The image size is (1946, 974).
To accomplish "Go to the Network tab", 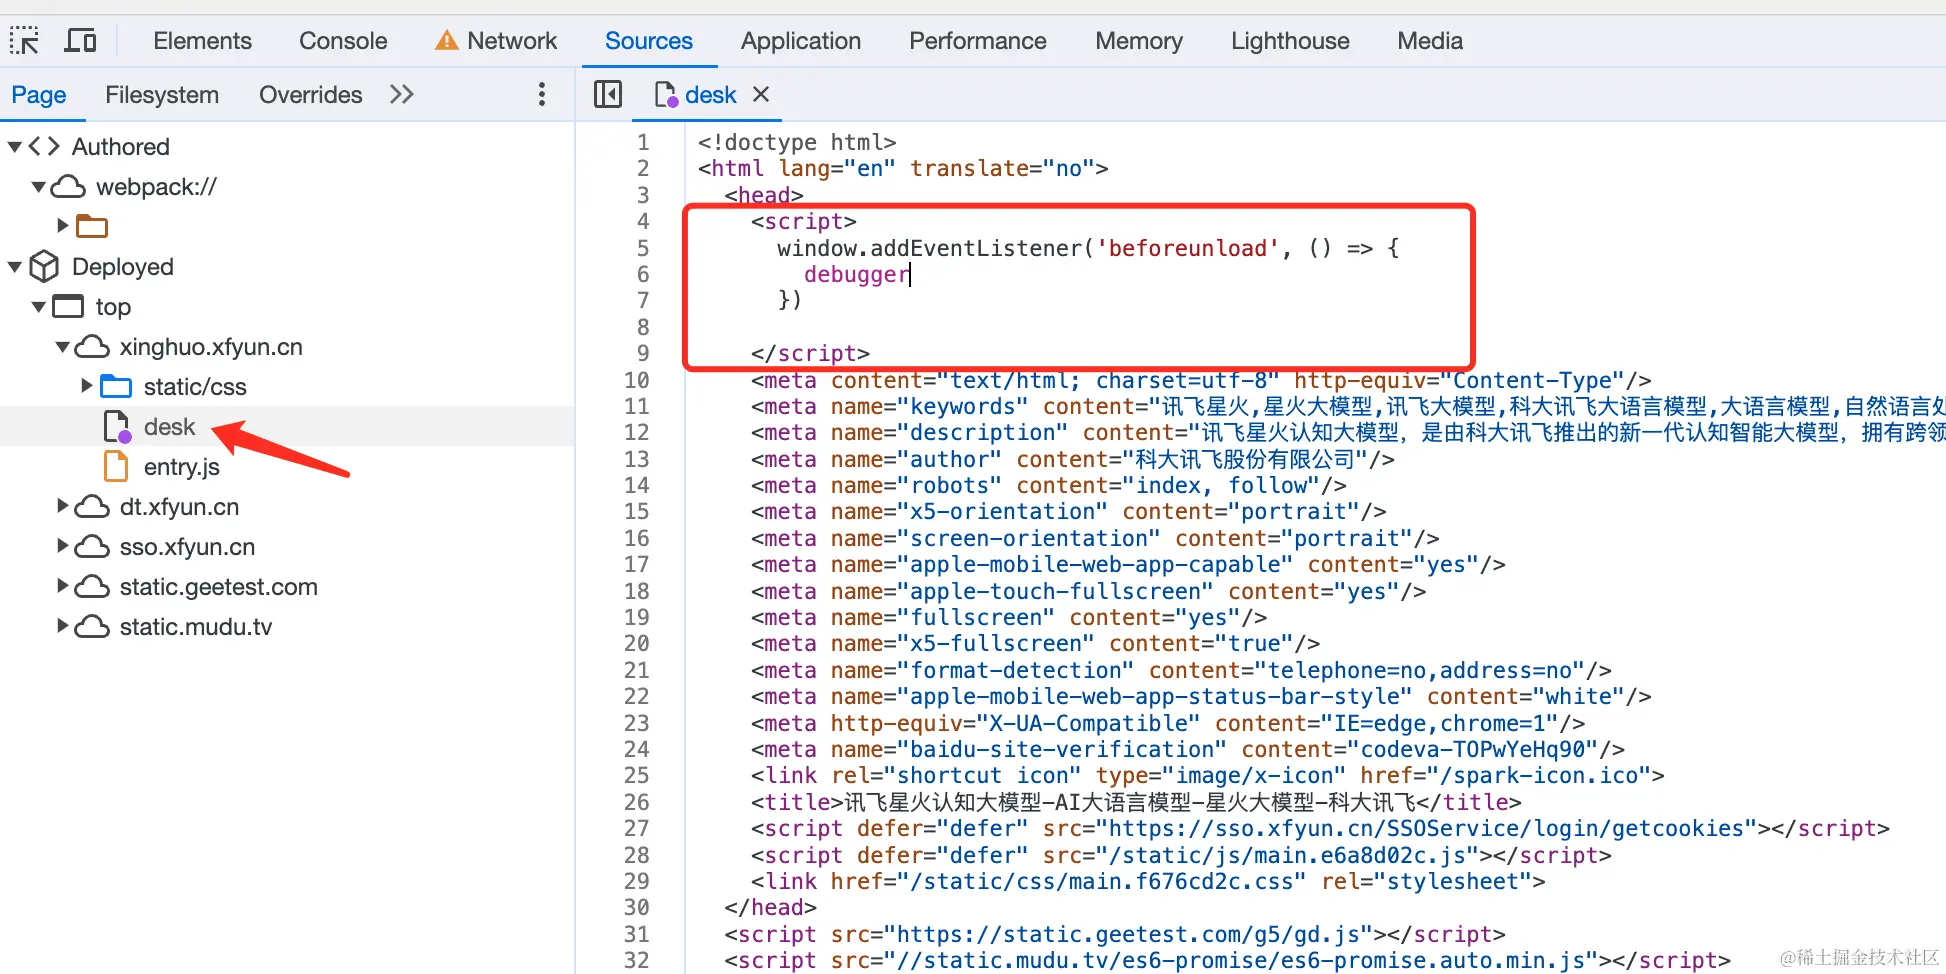I will click(x=512, y=41).
